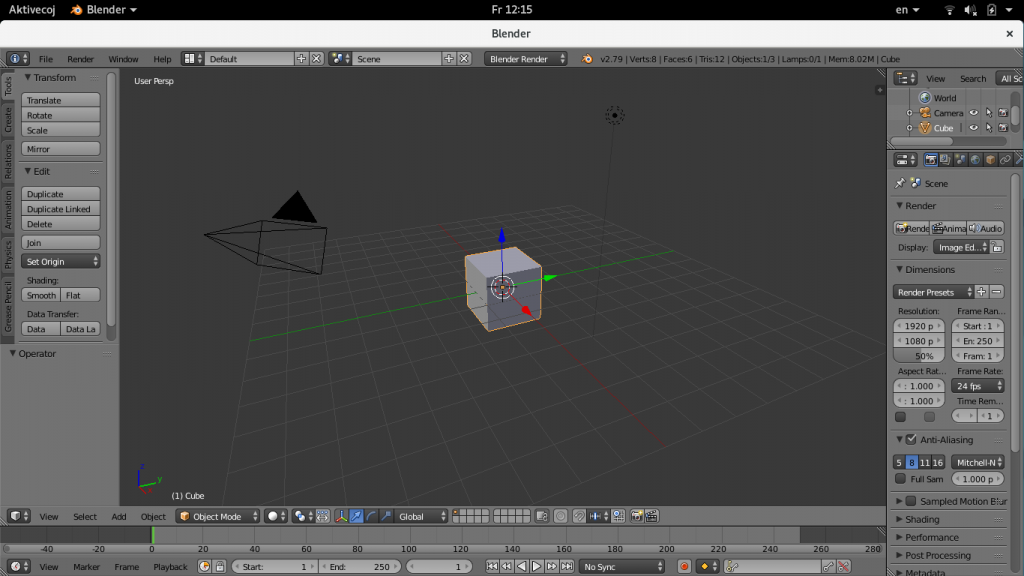Click the display lock interface icon
Image resolution: width=1024 pixels, height=576 pixels.
tap(997, 248)
